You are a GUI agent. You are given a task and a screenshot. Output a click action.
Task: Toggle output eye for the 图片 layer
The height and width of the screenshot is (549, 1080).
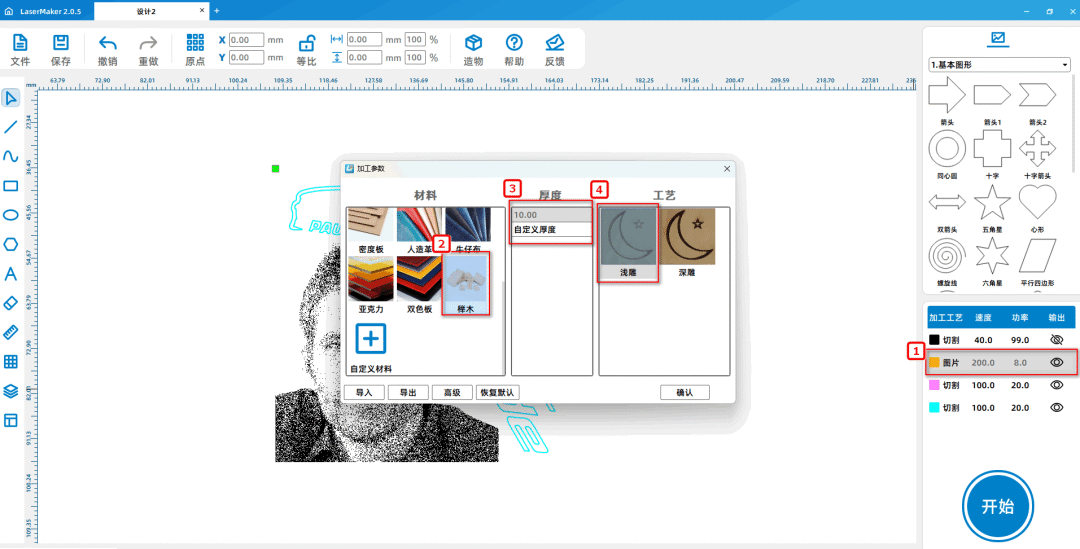[1057, 362]
